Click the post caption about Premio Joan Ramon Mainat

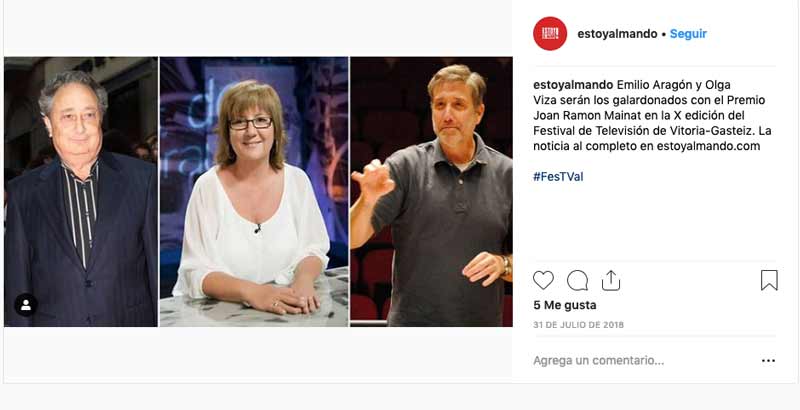pos(653,115)
